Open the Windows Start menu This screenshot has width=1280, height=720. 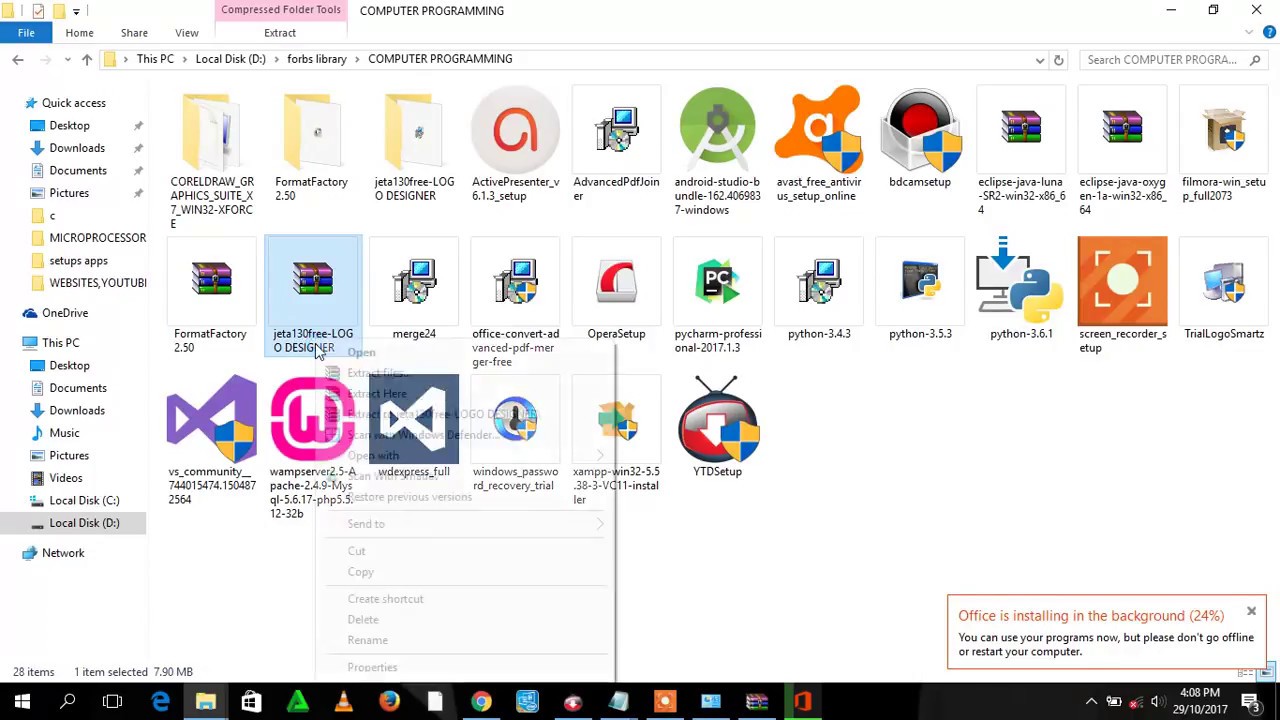[x=22, y=702]
